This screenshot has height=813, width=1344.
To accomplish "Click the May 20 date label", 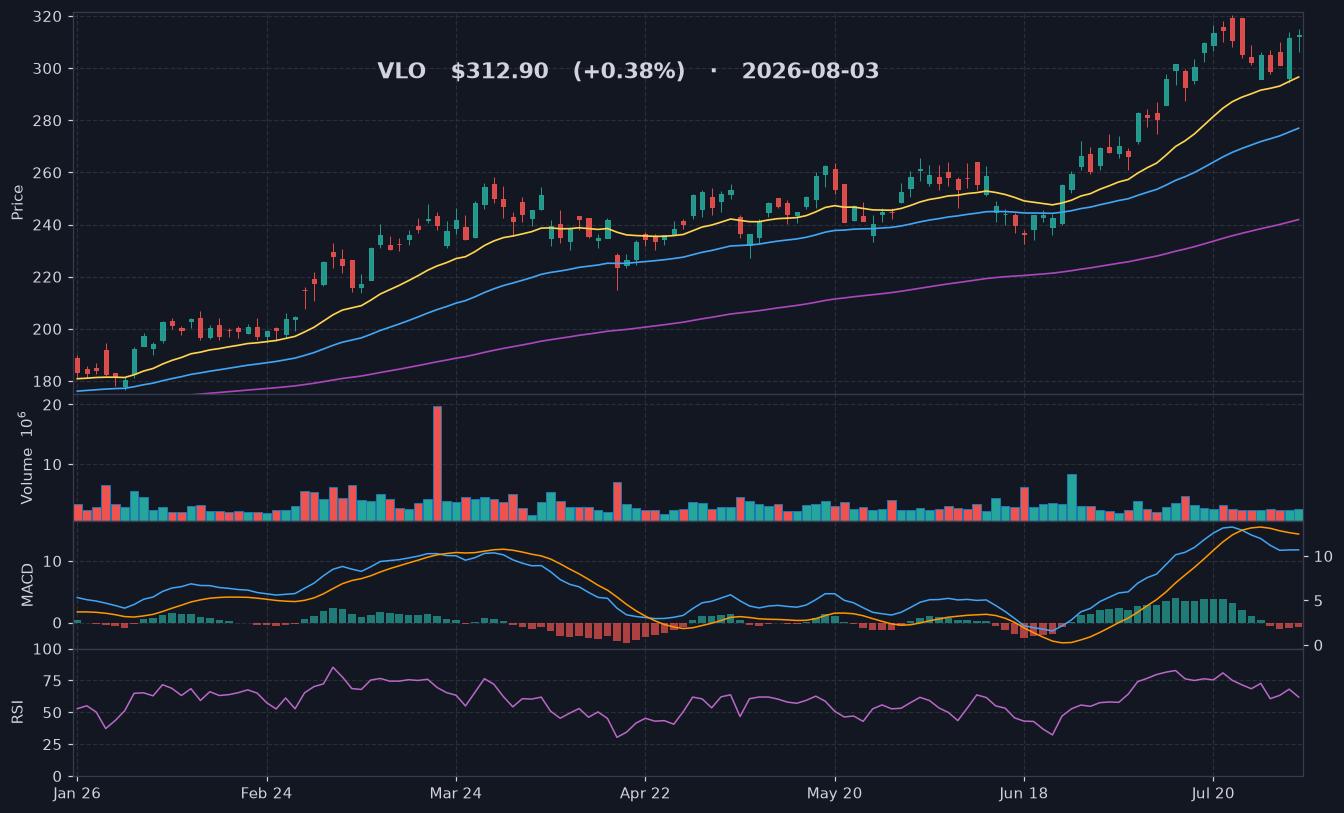I will click(835, 792).
